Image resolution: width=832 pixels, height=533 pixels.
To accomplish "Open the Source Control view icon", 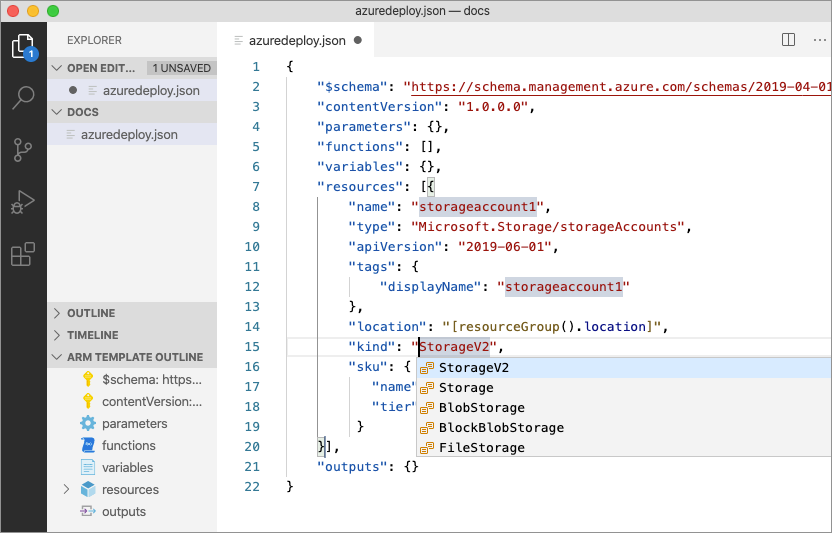I will 23,150.
